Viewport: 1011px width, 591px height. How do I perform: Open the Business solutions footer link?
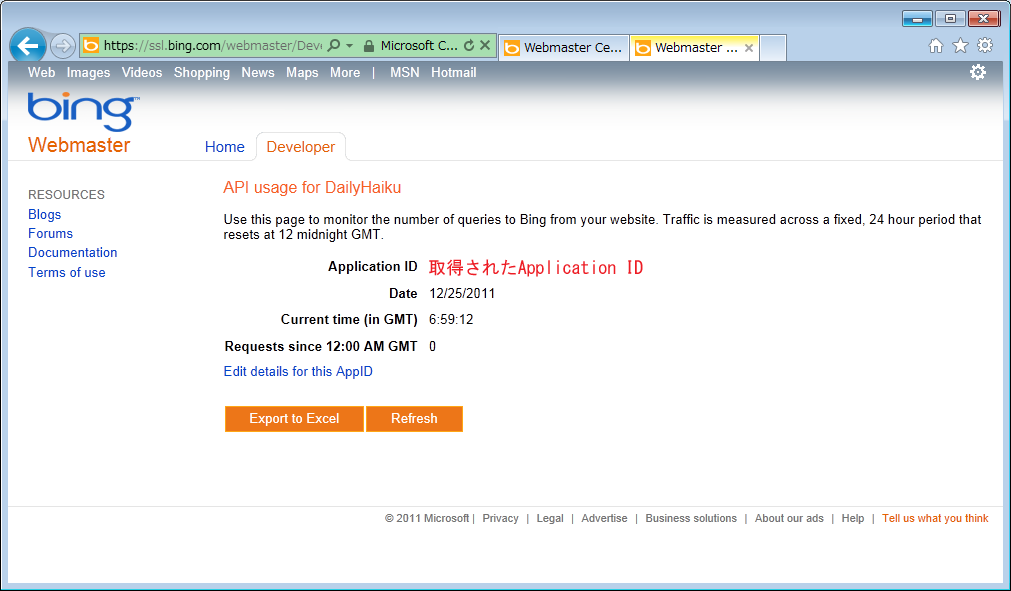point(691,518)
